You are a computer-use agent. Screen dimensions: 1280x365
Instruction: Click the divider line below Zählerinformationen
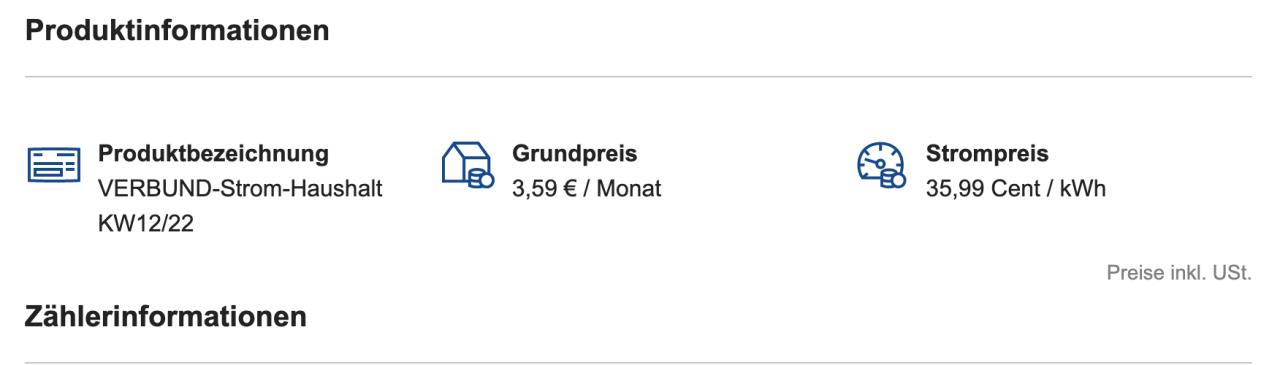click(638, 362)
